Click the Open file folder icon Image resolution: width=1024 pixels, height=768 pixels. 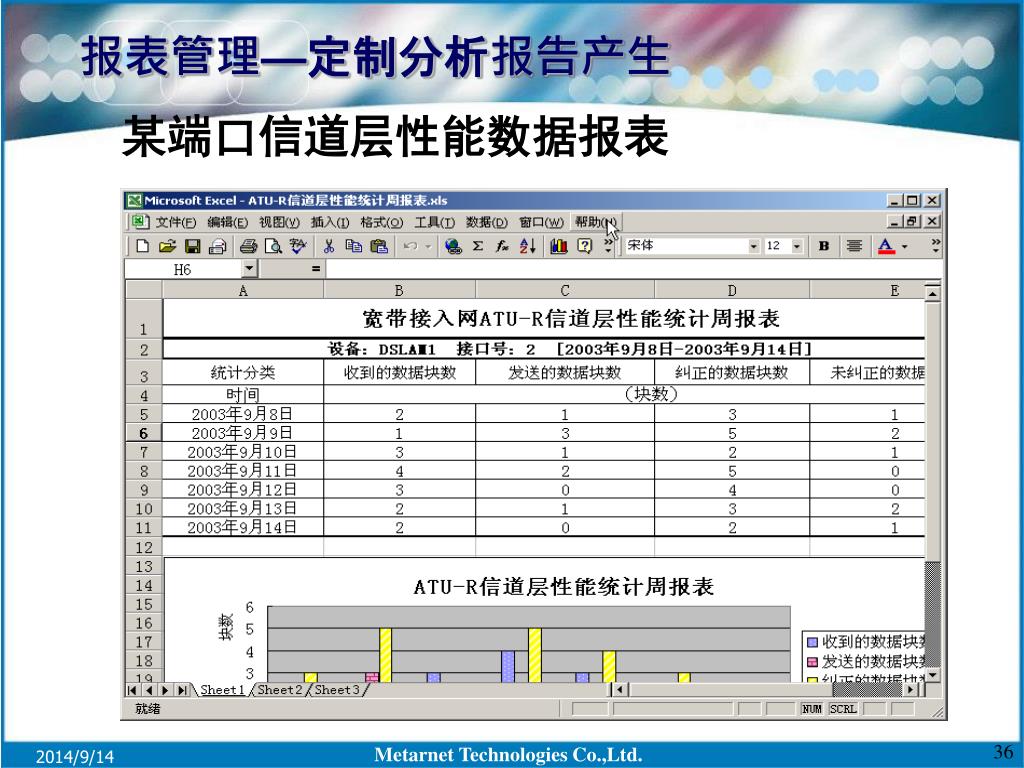[167, 246]
